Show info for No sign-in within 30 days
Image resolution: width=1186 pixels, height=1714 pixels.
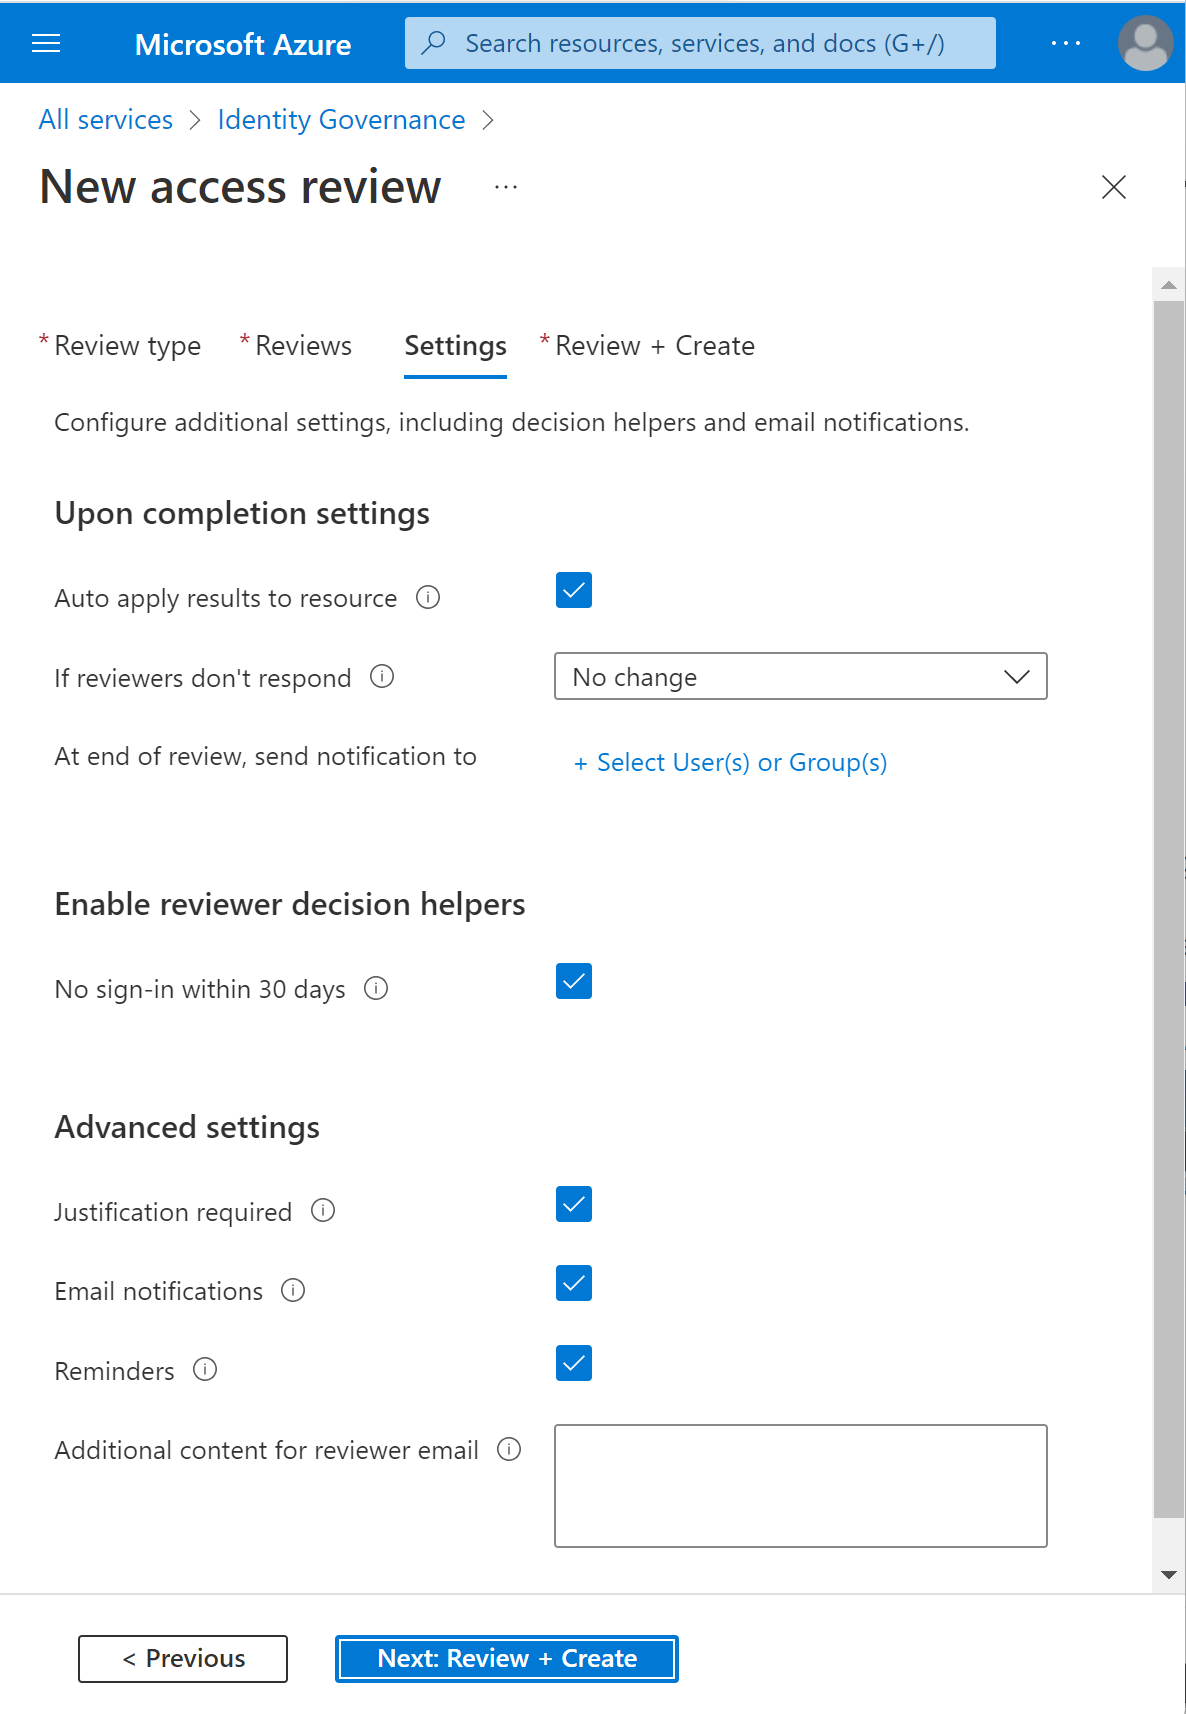click(376, 988)
